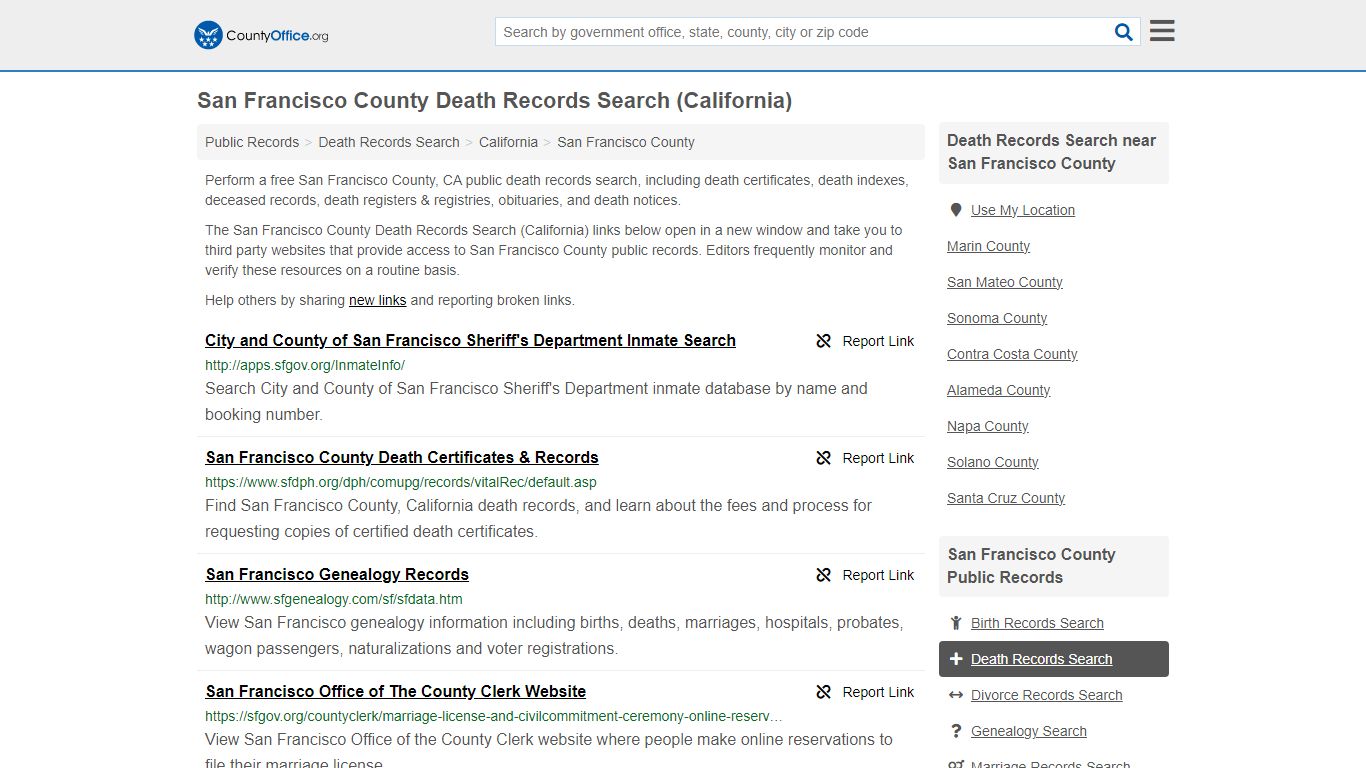Viewport: 1366px width, 768px height.
Task: Select Solano County
Action: [993, 462]
